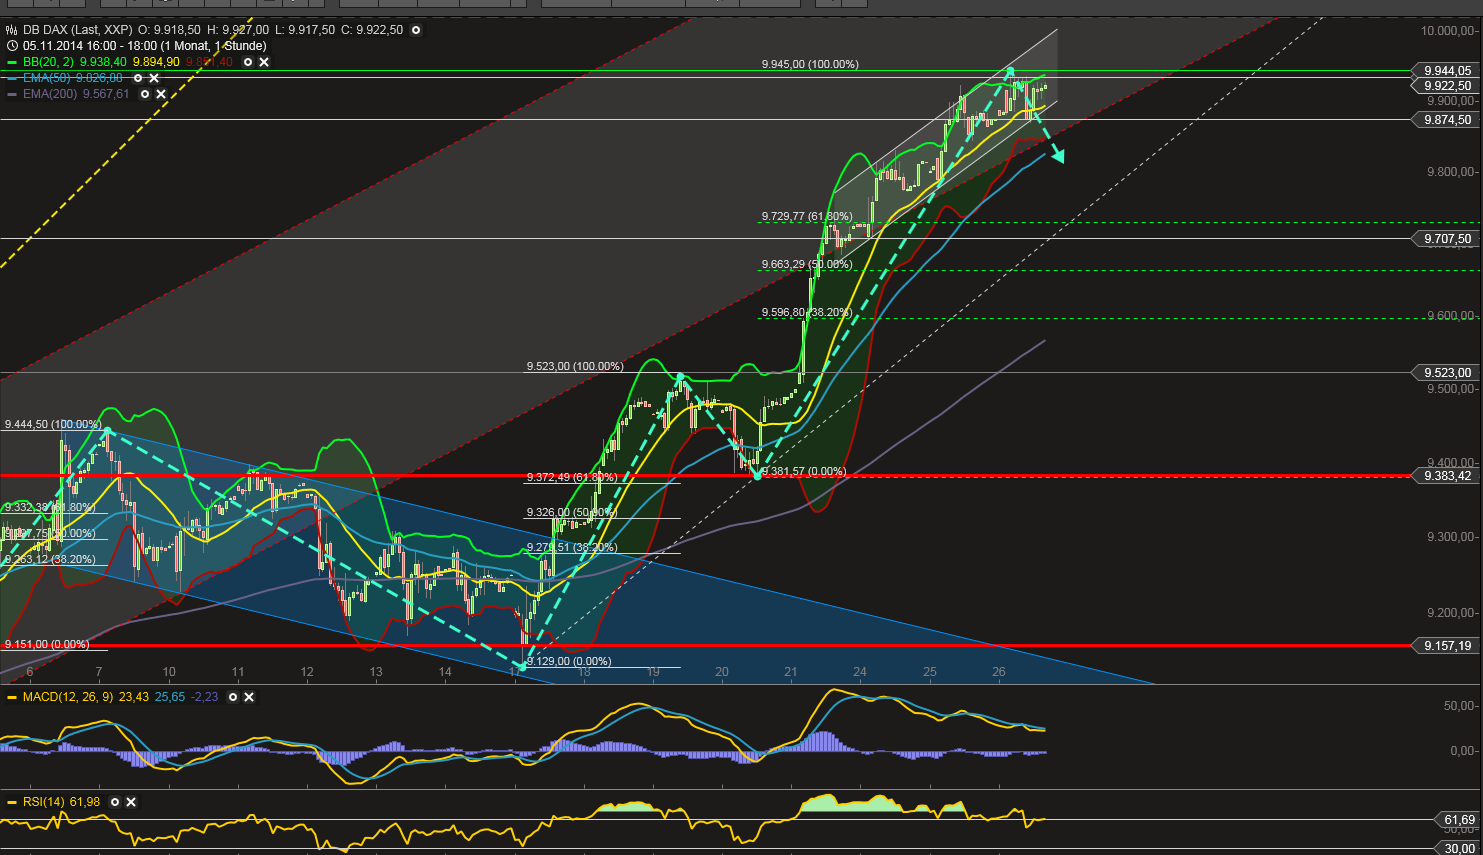The width and height of the screenshot is (1483, 855).
Task: Toggle the blue EMA(50) line marker
Action: [x=11, y=78]
